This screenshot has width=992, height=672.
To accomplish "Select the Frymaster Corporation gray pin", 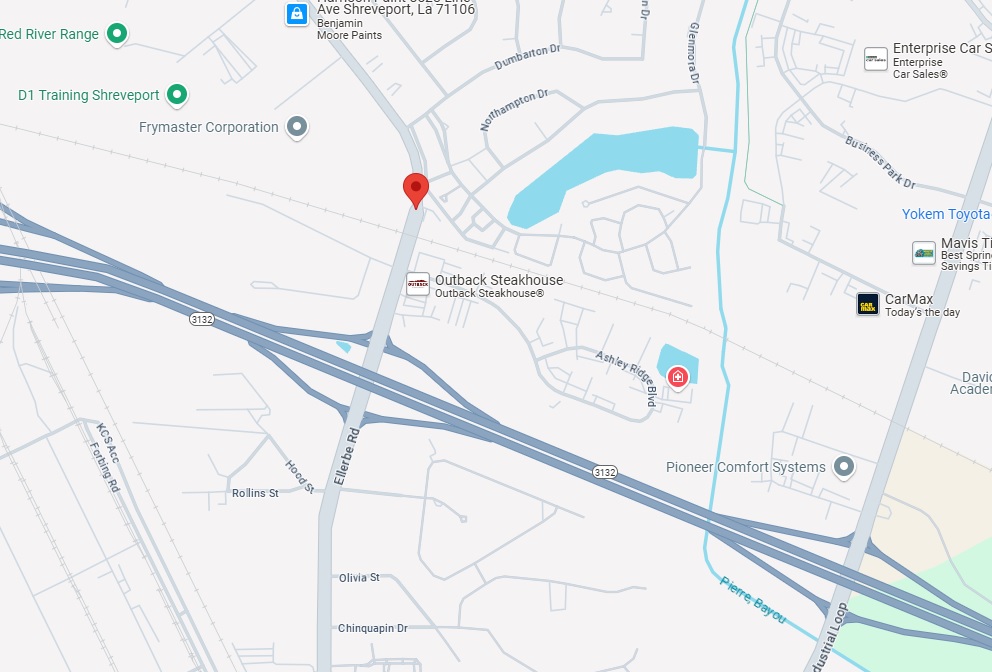I will 297,127.
